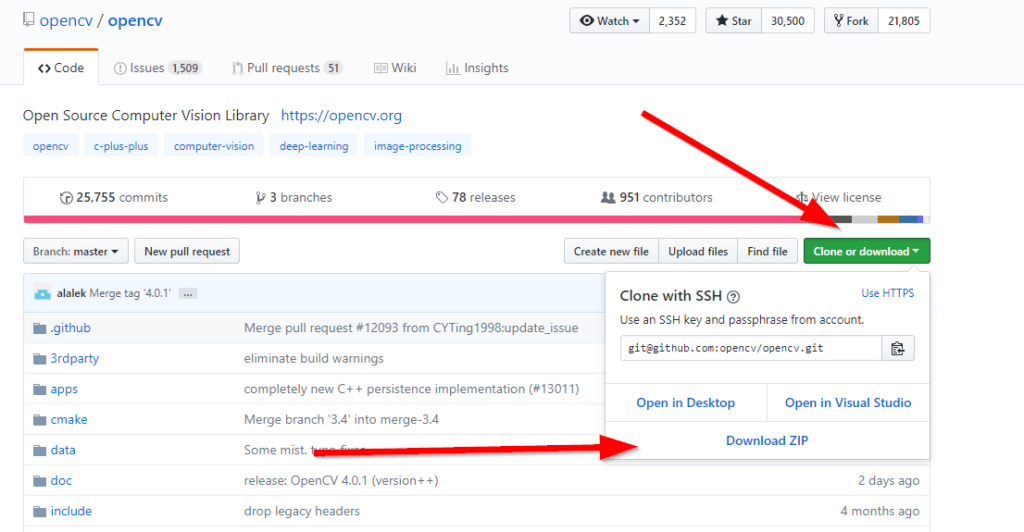Switch to the Code tab
The width and height of the screenshot is (1024, 532).
[x=61, y=68]
